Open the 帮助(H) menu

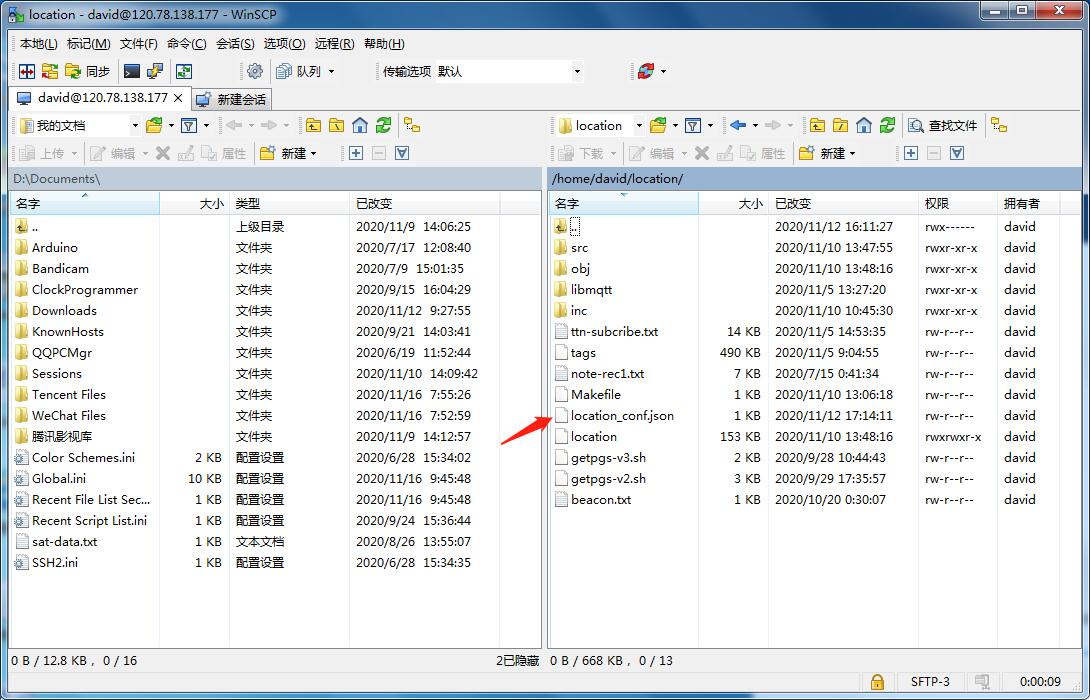pos(384,44)
